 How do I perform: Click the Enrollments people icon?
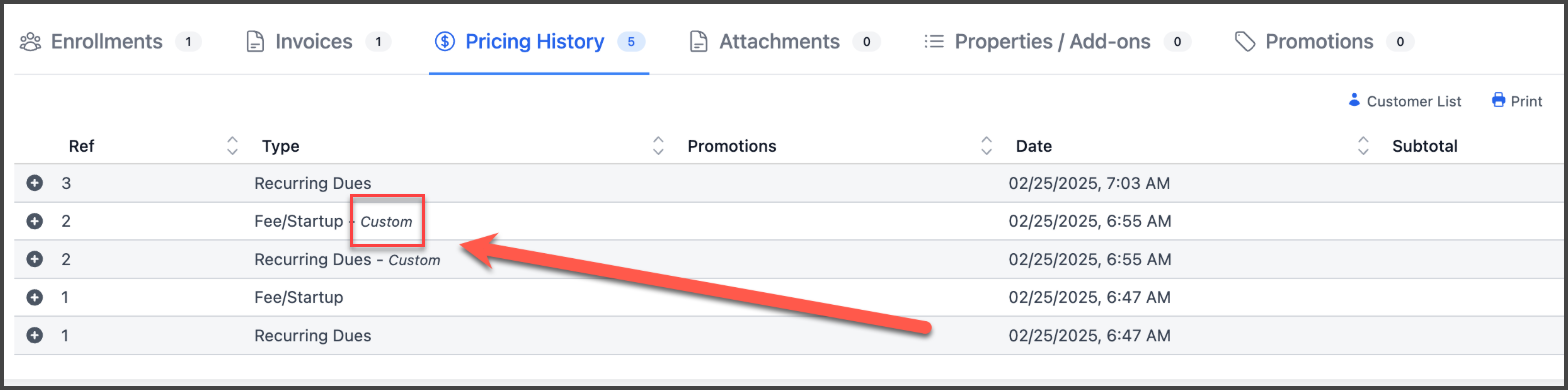[31, 42]
